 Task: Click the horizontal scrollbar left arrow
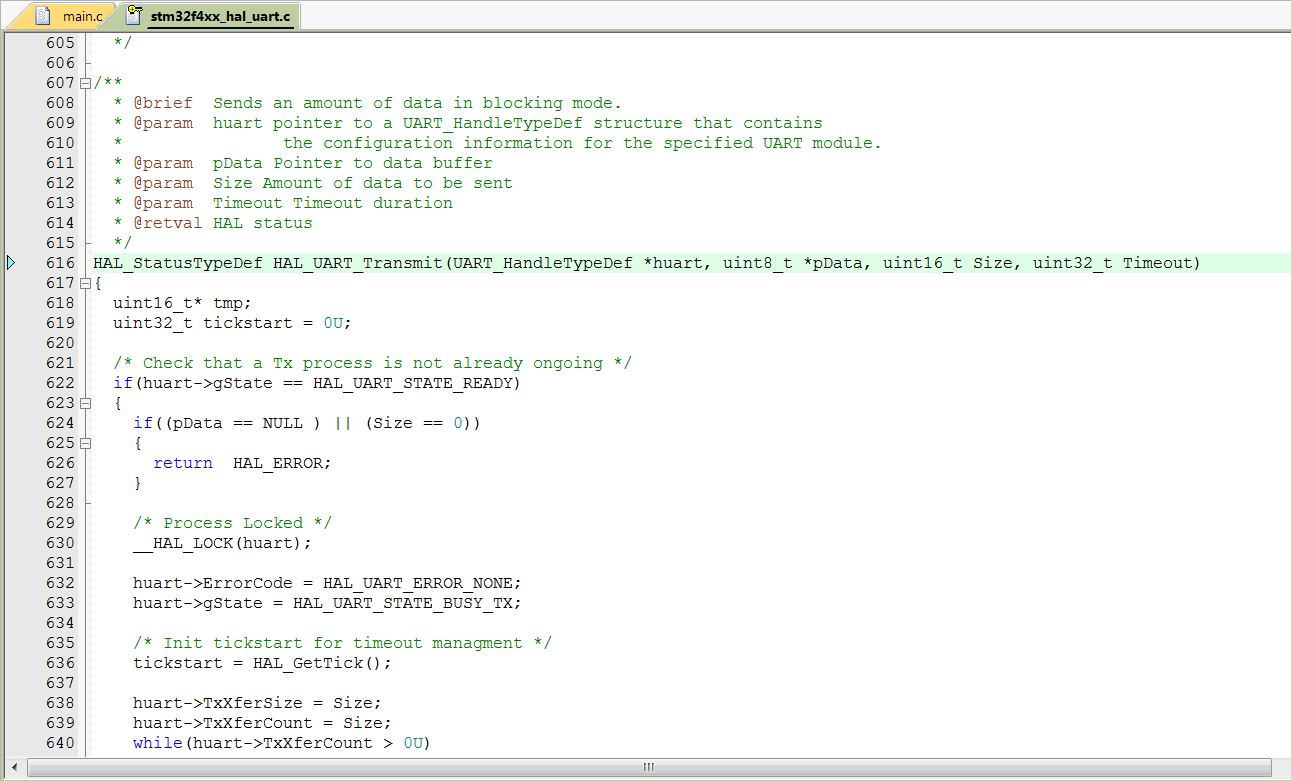(x=16, y=767)
